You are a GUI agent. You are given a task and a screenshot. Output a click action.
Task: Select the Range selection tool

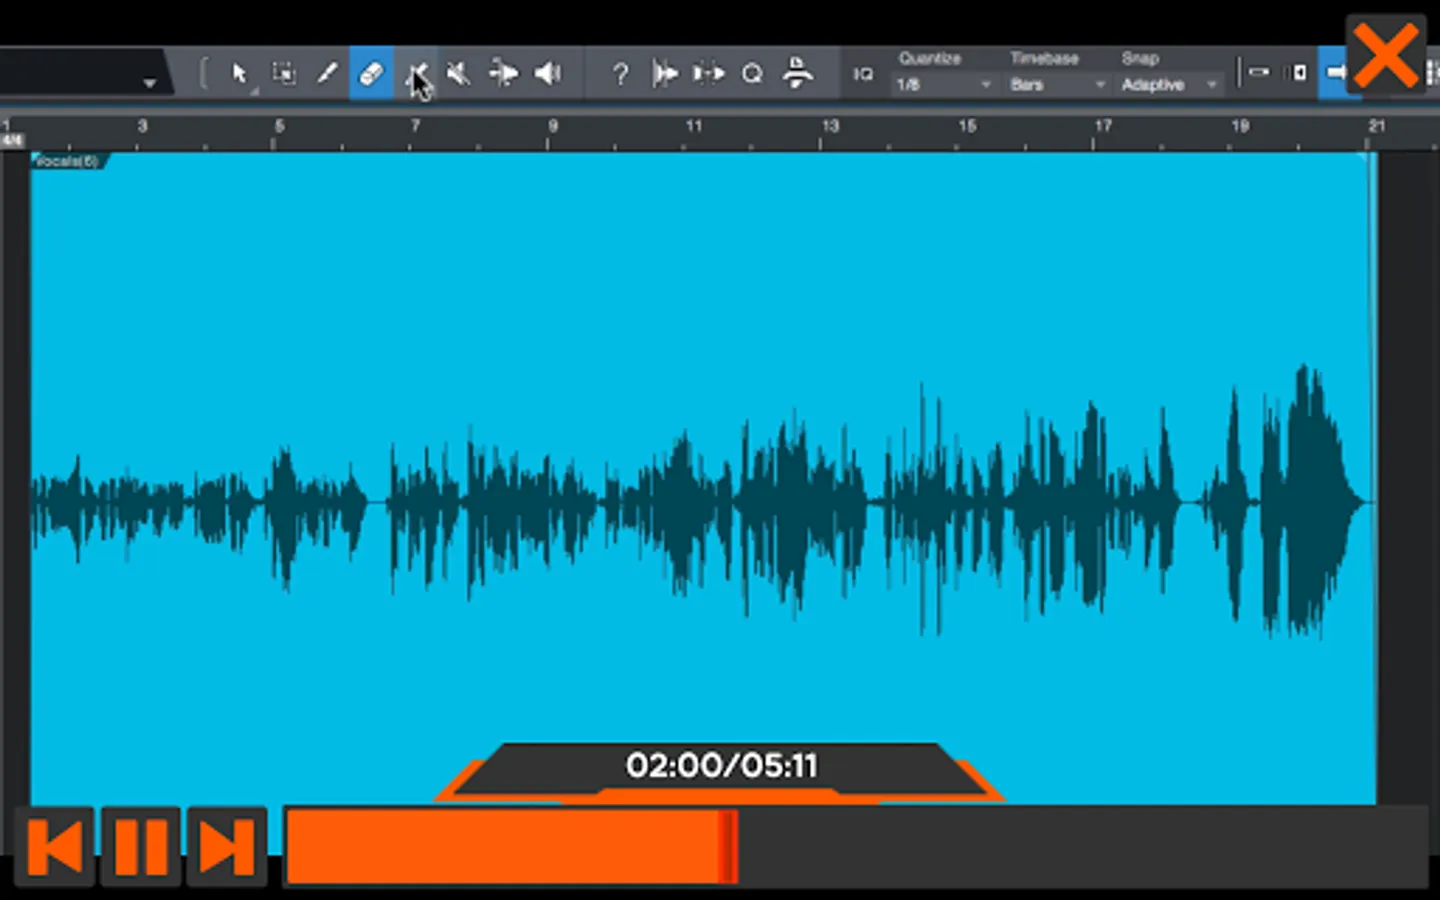click(x=284, y=73)
